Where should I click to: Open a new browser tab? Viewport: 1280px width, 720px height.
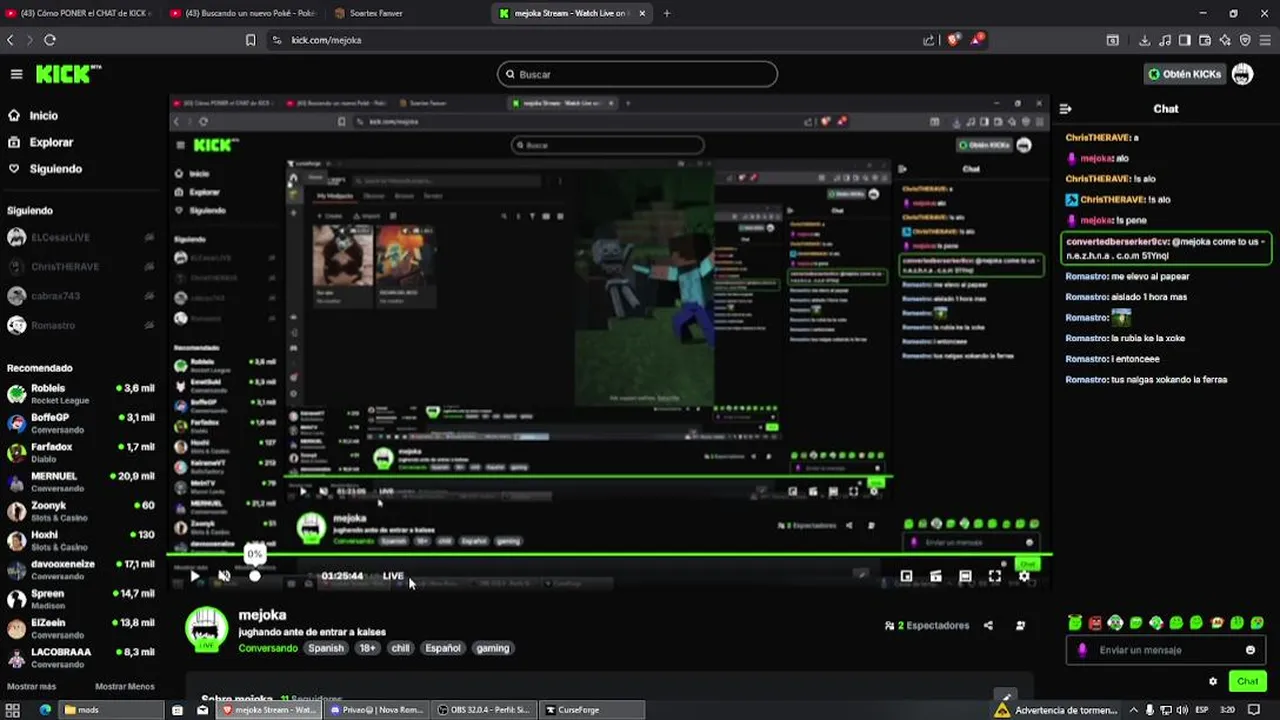pos(667,13)
